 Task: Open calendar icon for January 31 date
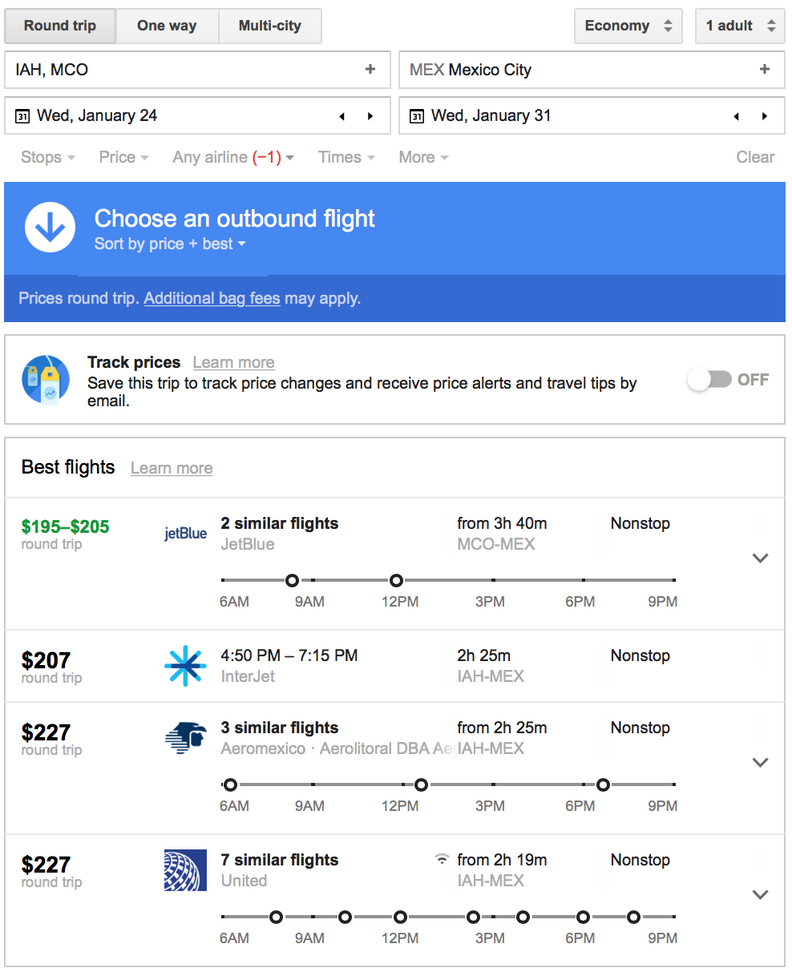click(x=417, y=116)
